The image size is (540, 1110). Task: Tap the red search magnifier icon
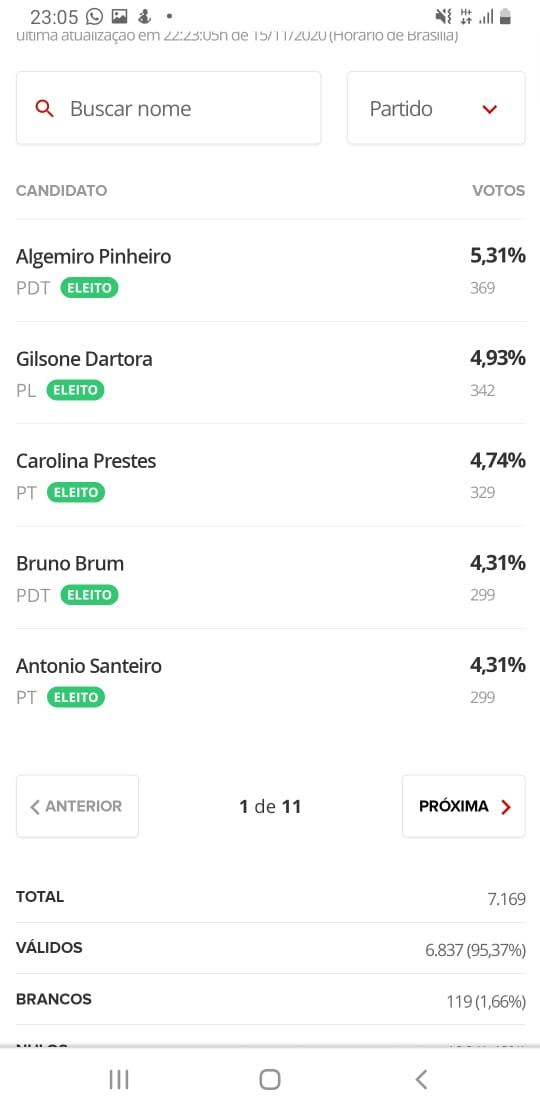click(45, 108)
